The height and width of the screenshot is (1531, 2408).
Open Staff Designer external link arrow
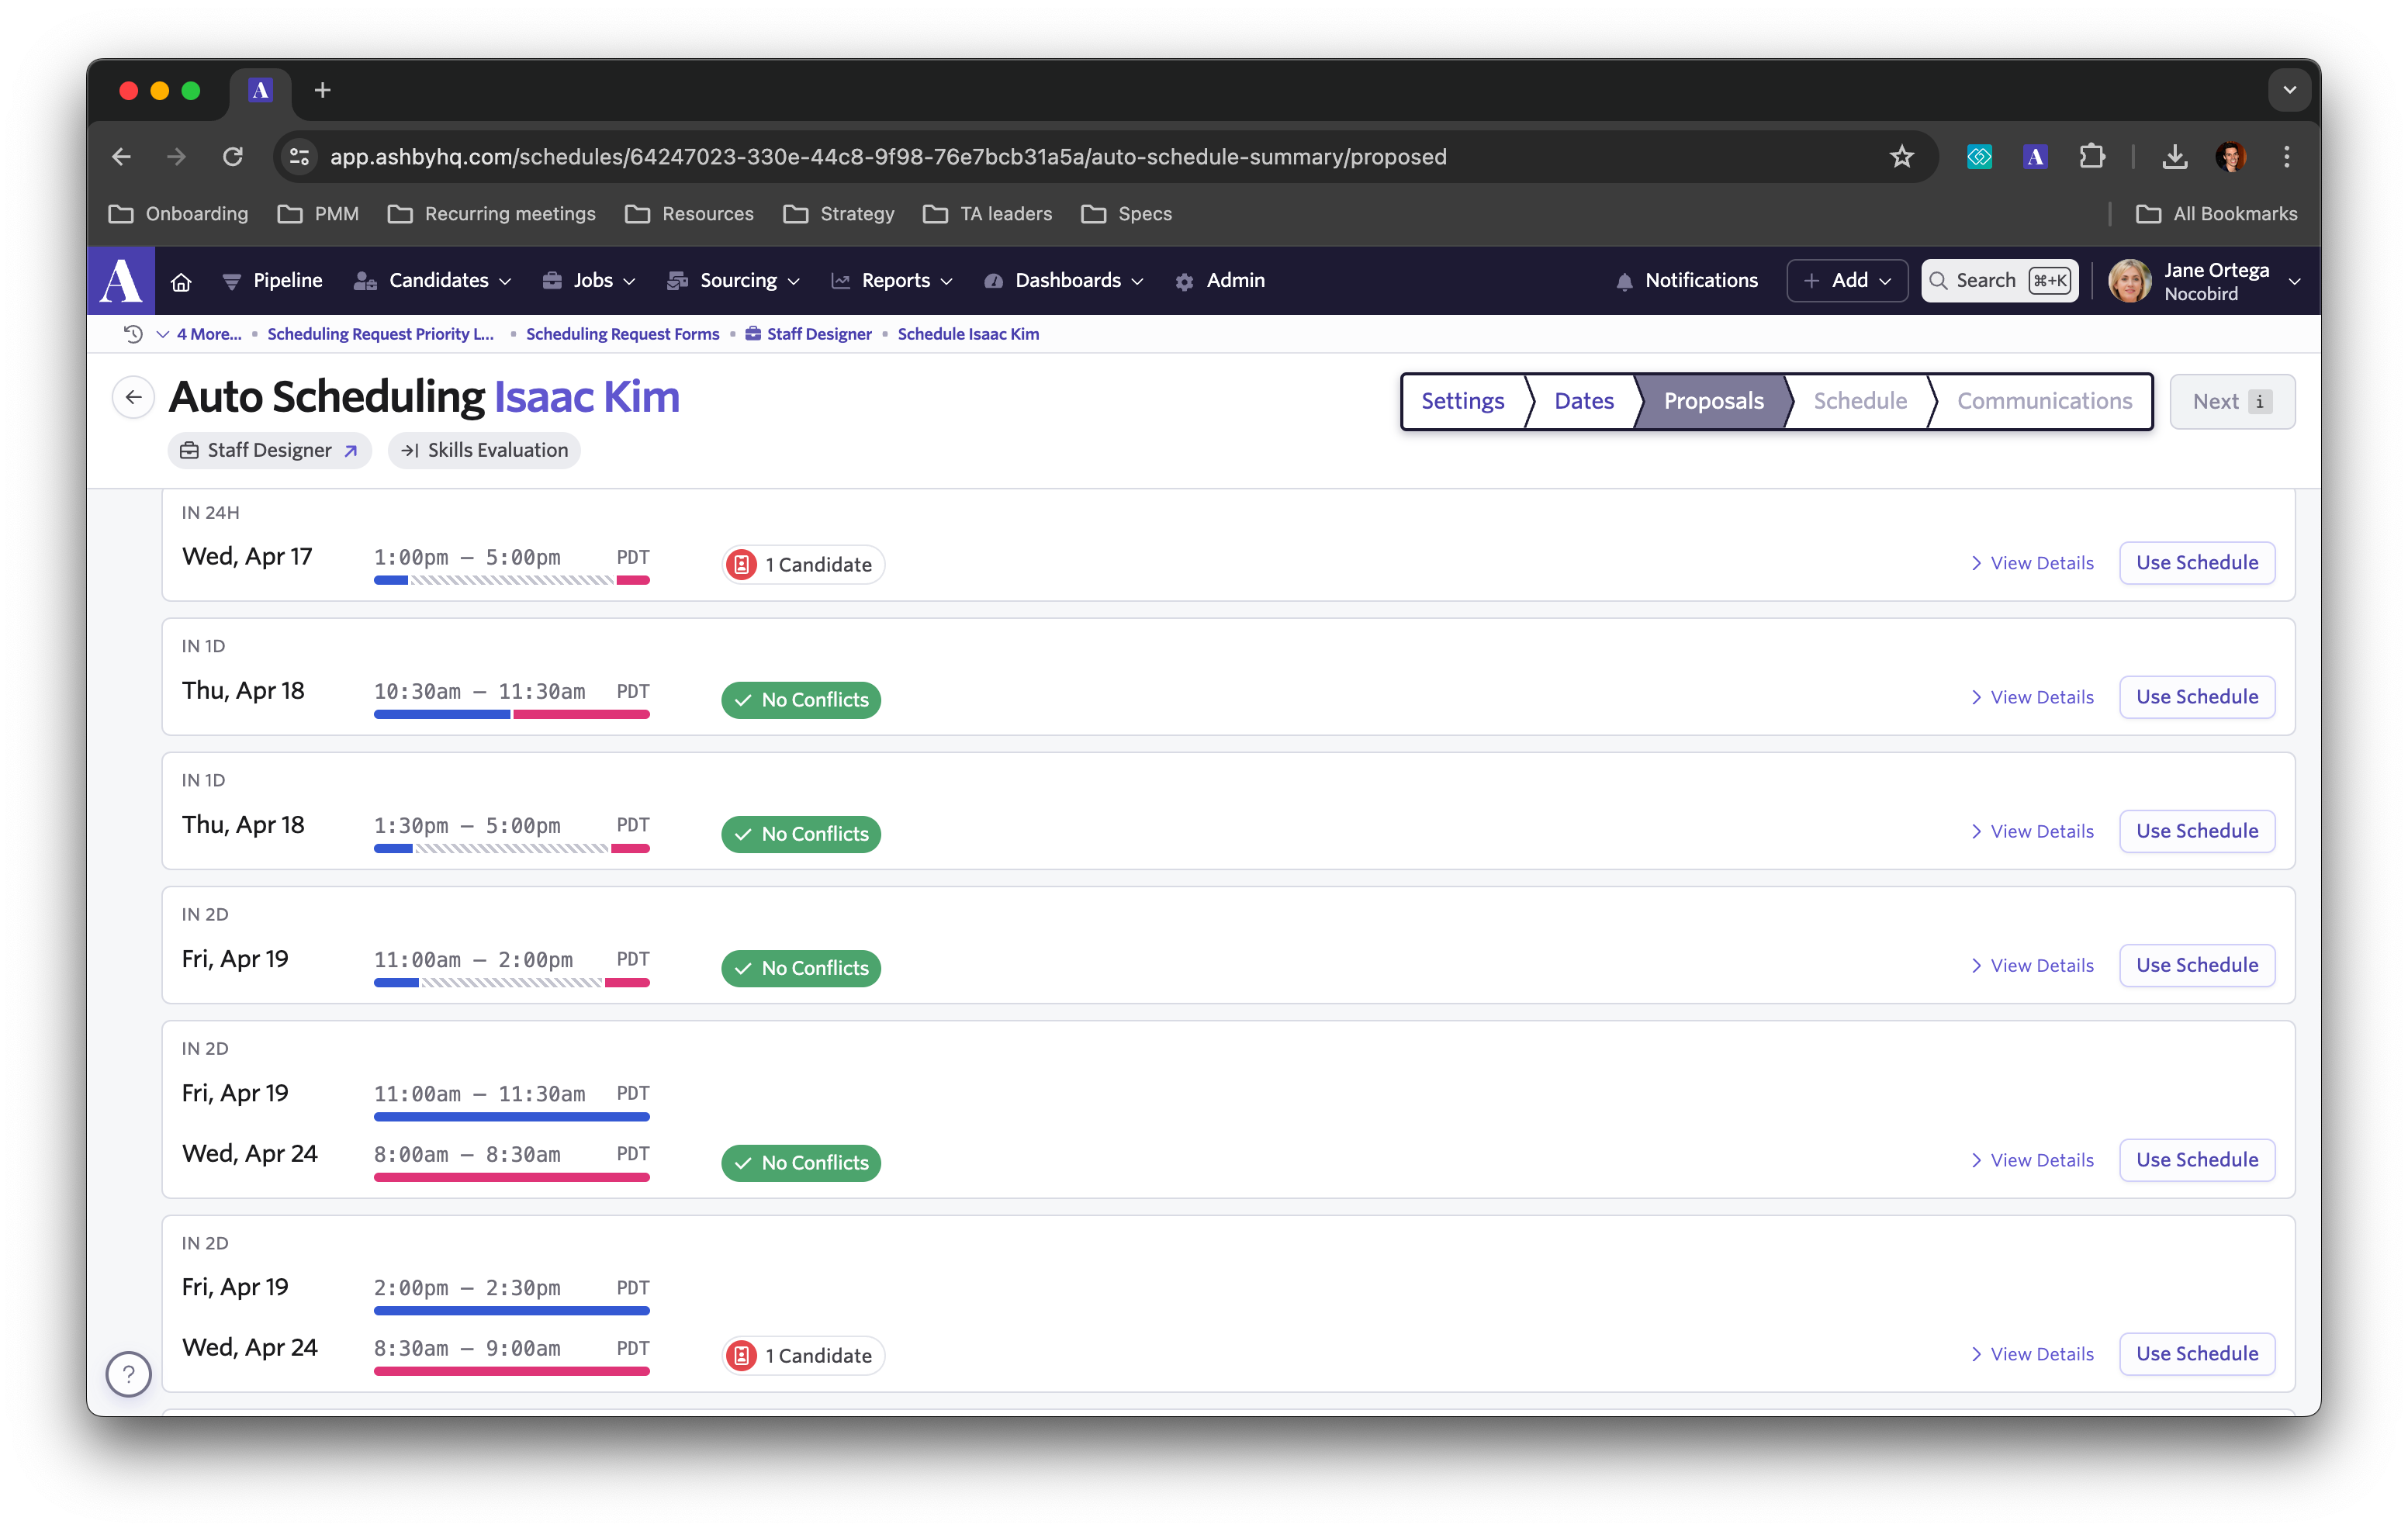(x=351, y=451)
